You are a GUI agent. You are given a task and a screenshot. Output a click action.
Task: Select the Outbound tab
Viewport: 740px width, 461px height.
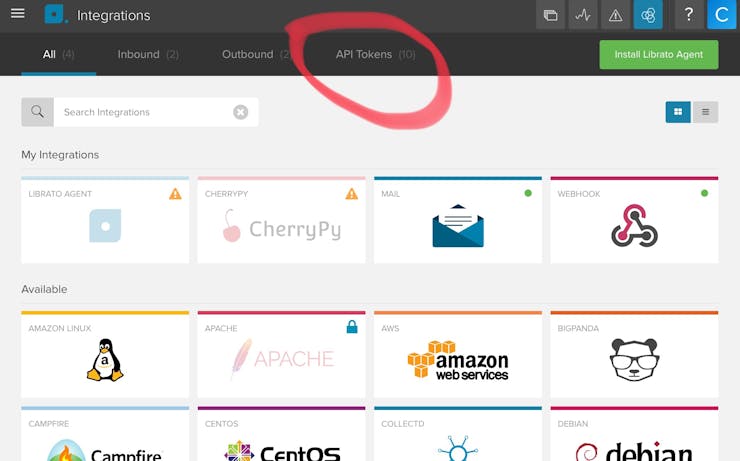coord(256,54)
